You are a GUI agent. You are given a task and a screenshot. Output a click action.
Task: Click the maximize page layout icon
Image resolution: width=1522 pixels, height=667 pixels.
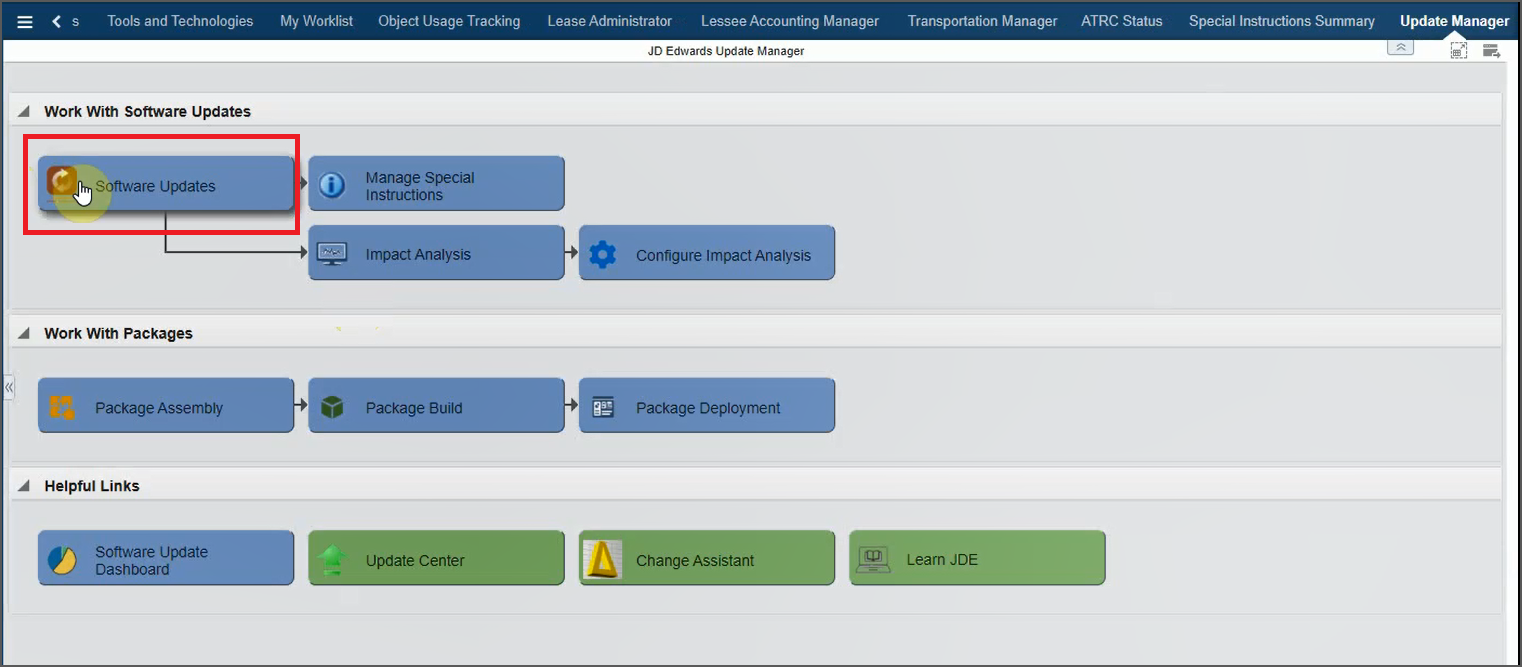(x=1459, y=50)
